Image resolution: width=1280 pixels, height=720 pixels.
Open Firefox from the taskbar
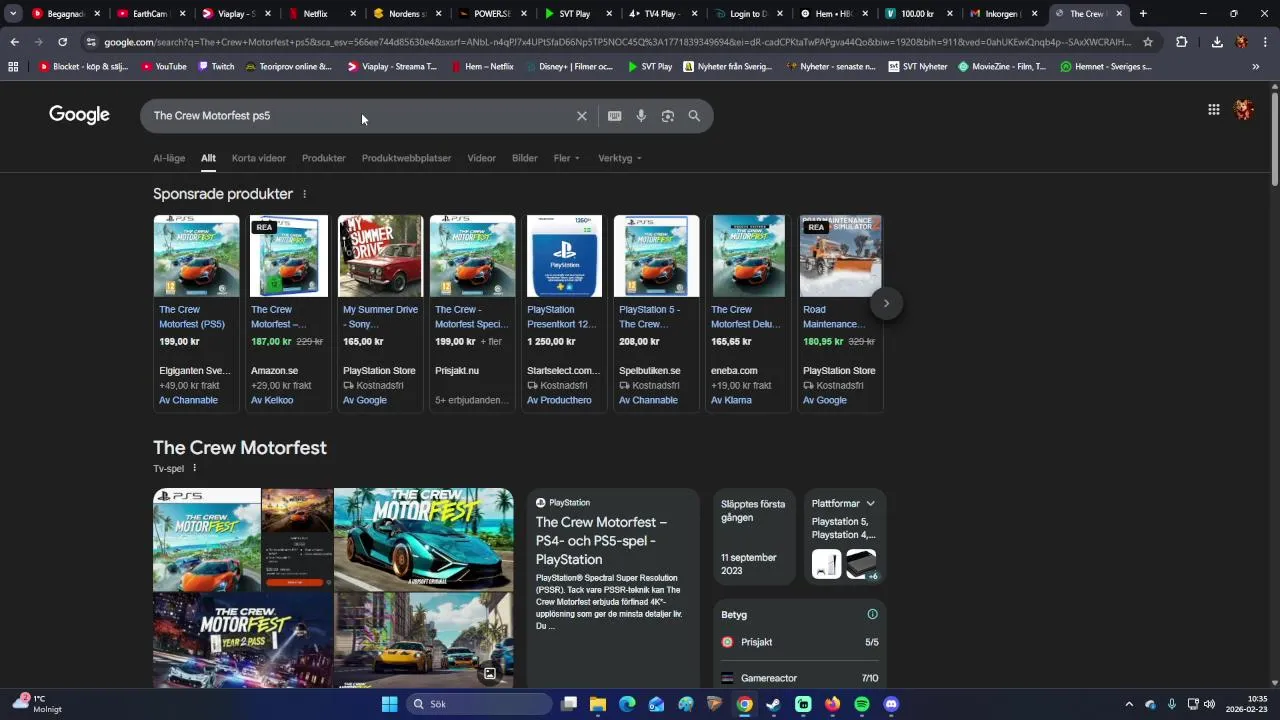[832, 704]
